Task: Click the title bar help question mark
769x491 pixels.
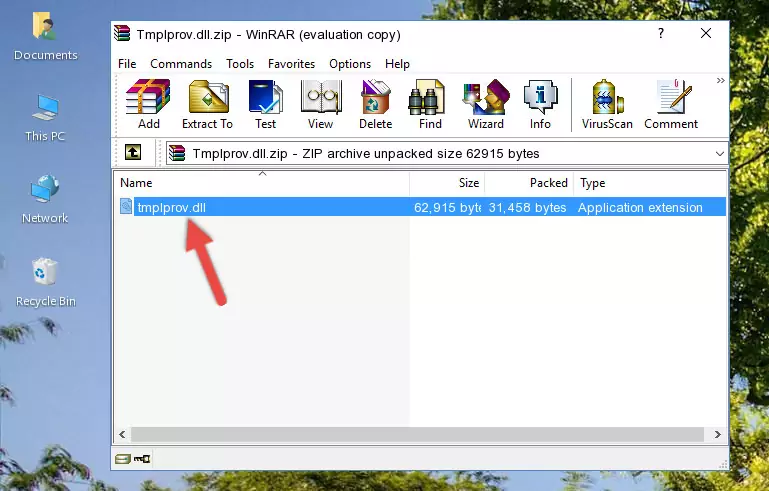Action: tap(661, 33)
